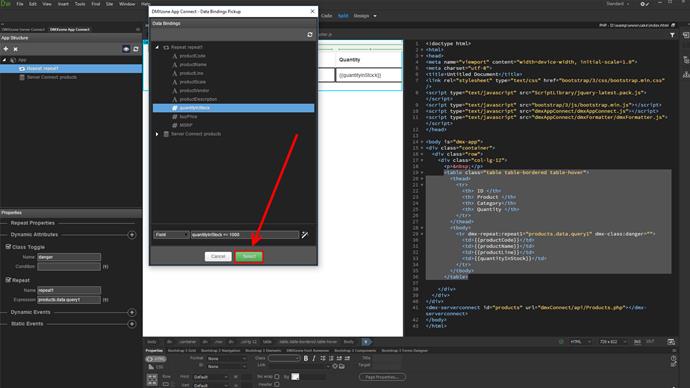Click the Class Toggle Condition field
690x388 pixels.
69,267
